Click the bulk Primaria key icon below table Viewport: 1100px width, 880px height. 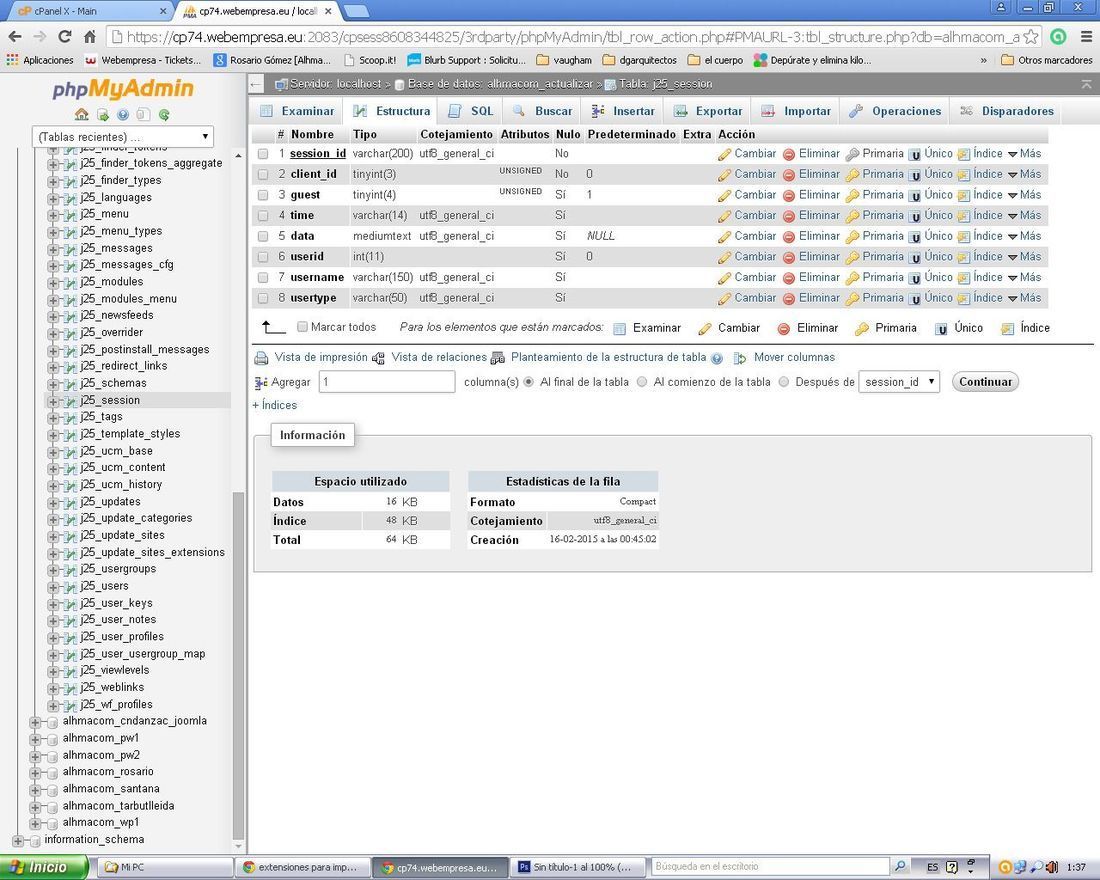tap(862, 328)
